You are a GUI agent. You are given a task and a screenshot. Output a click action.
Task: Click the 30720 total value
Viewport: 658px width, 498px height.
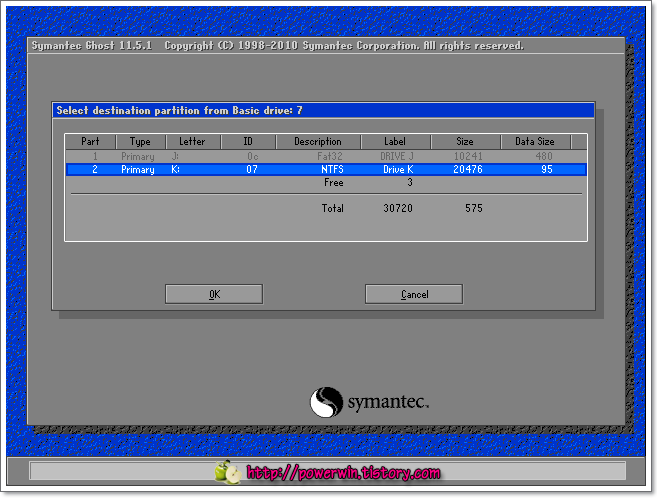(398, 208)
